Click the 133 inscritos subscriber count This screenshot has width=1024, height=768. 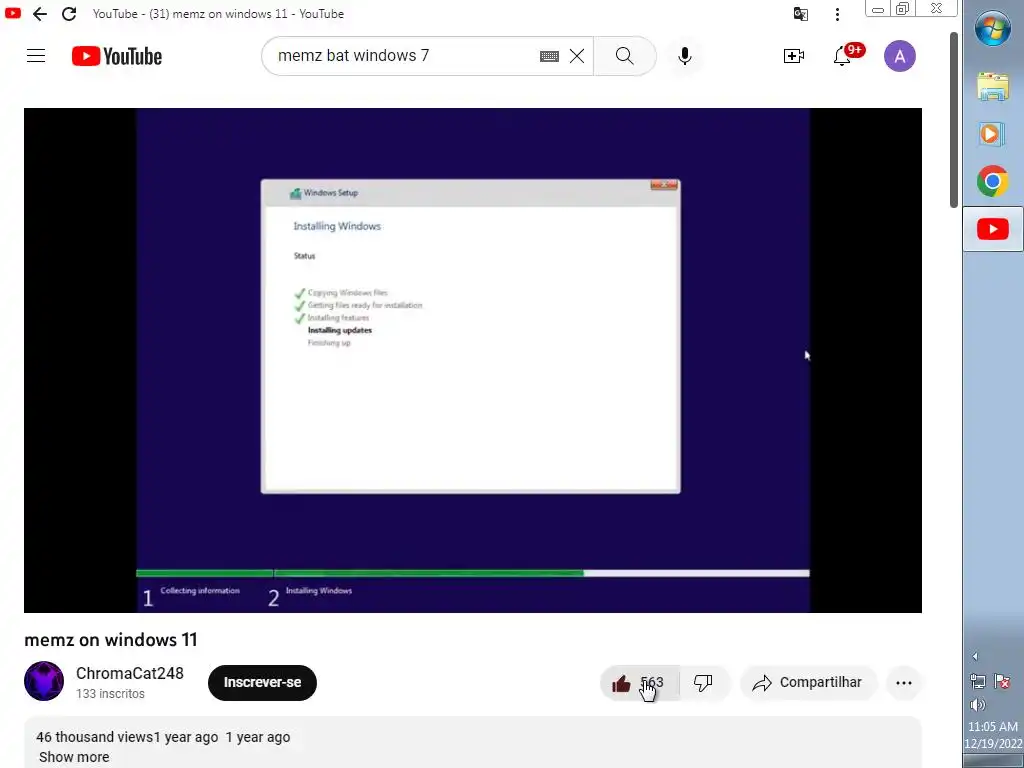(x=110, y=694)
